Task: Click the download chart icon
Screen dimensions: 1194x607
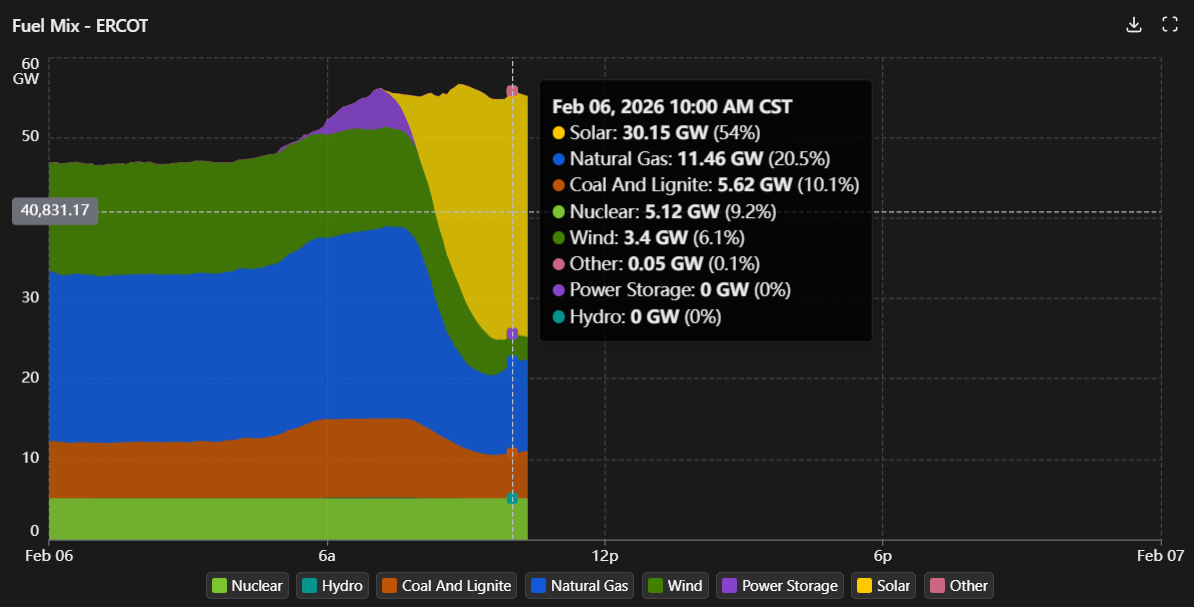Action: coord(1133,25)
